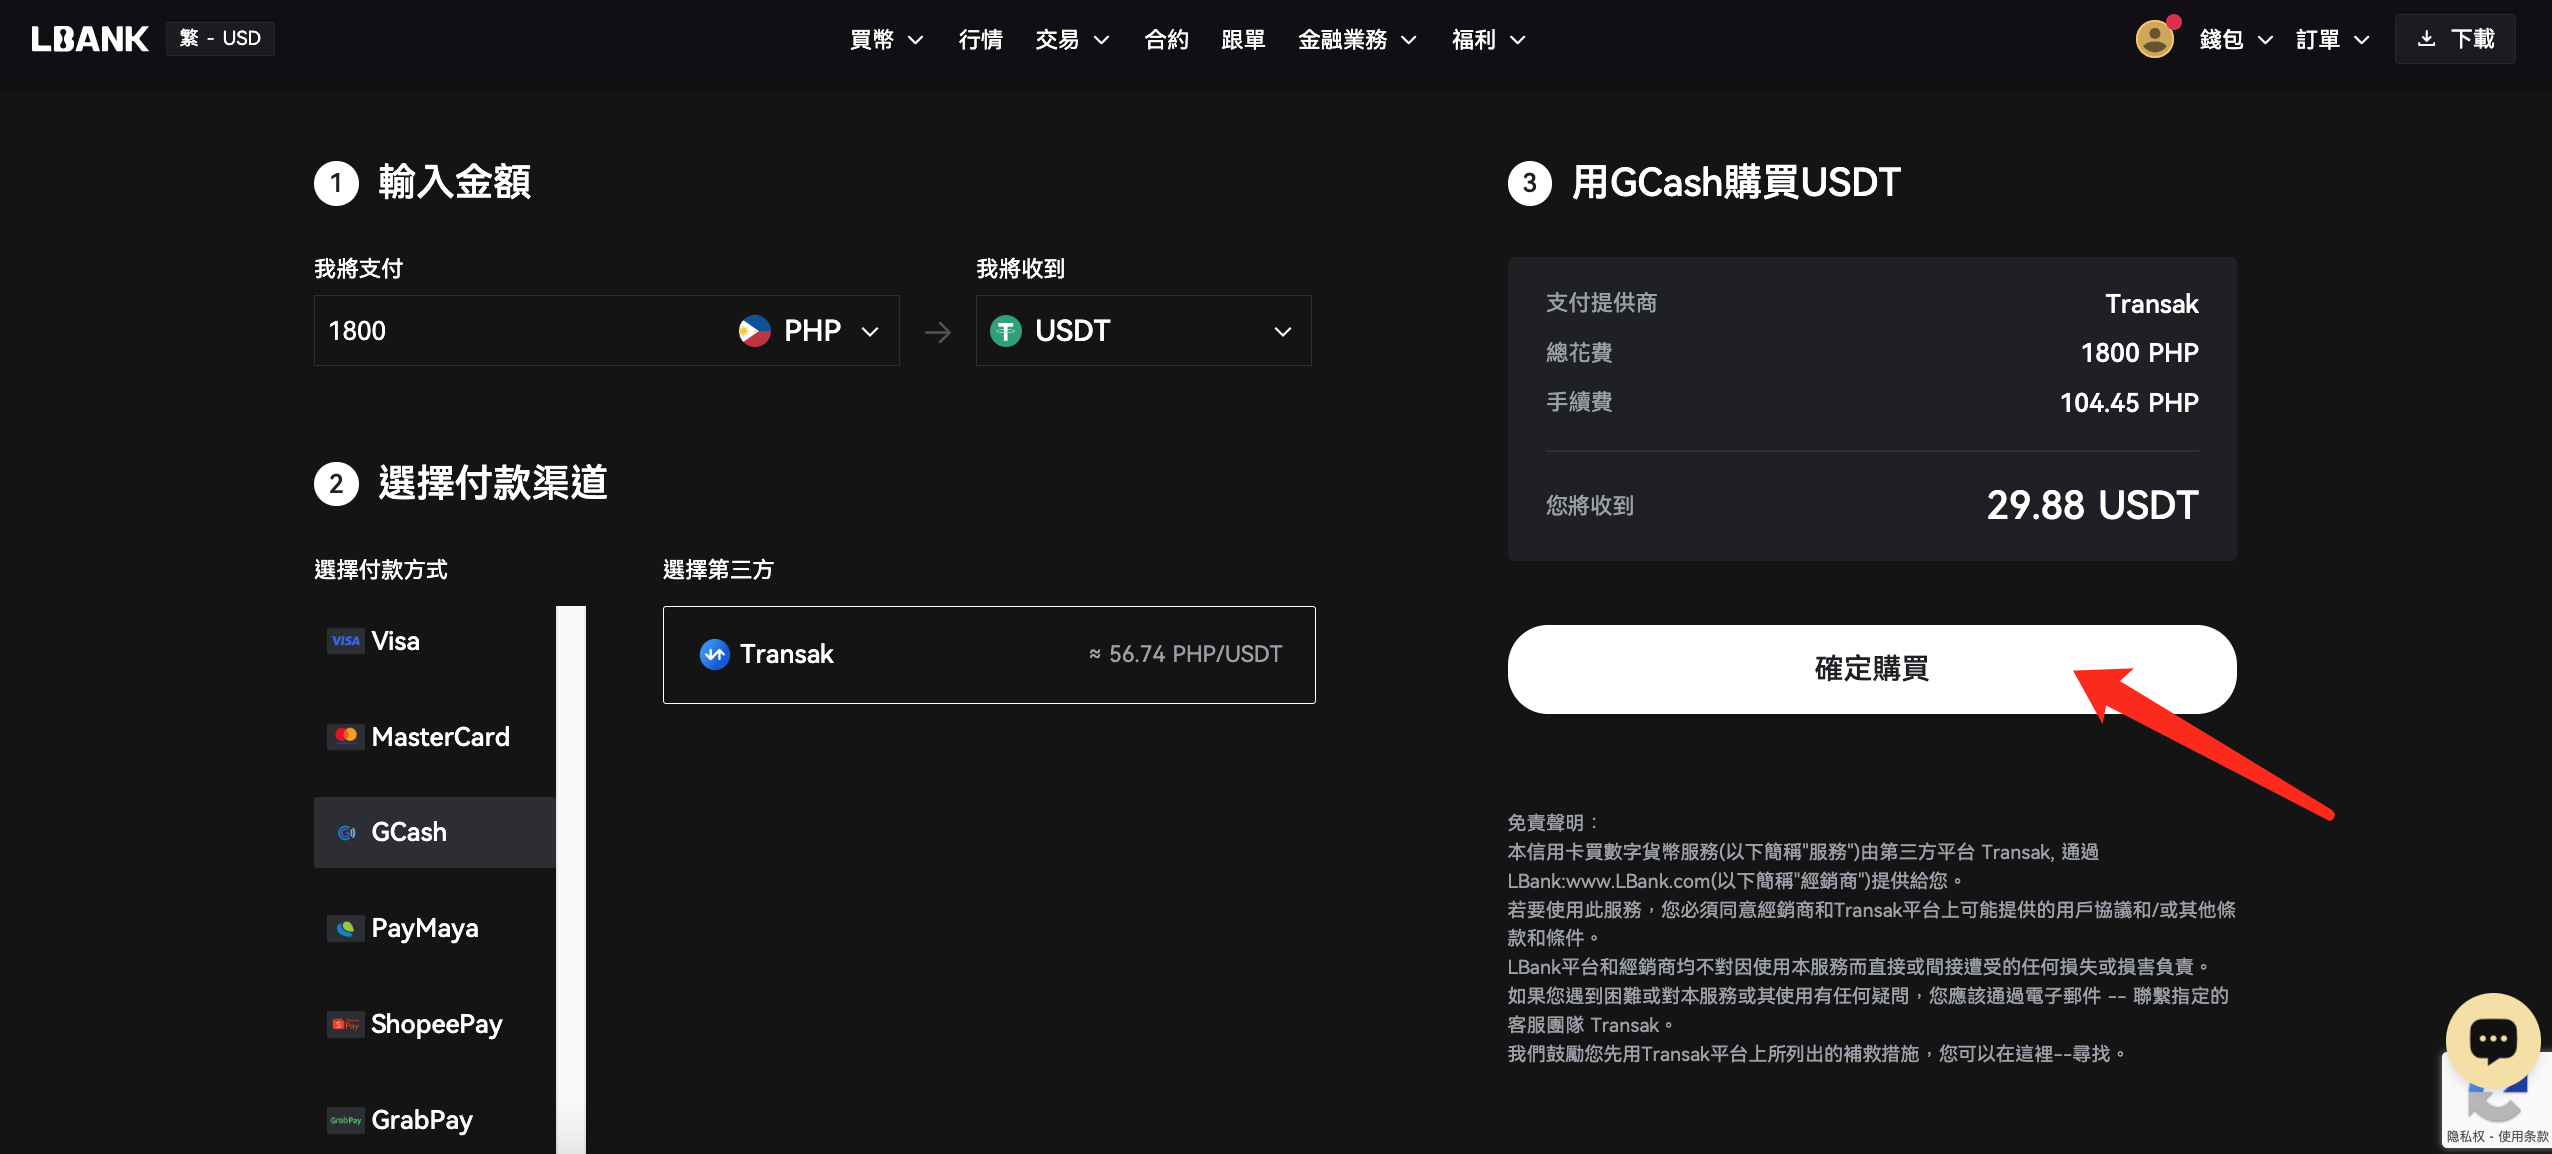Open the LBANK logo home link
Screen dimensions: 2552x1154
89,39
